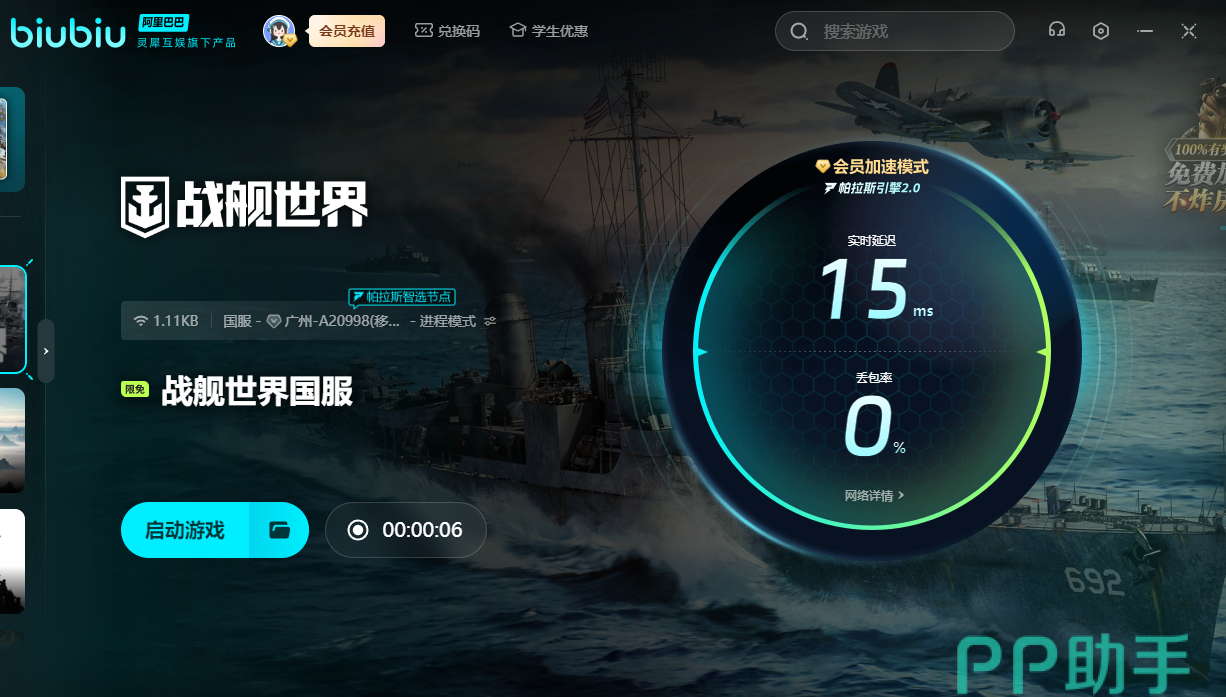The image size is (1226, 697).
Task: Click the 启动游戏 launch button
Action: [185, 530]
